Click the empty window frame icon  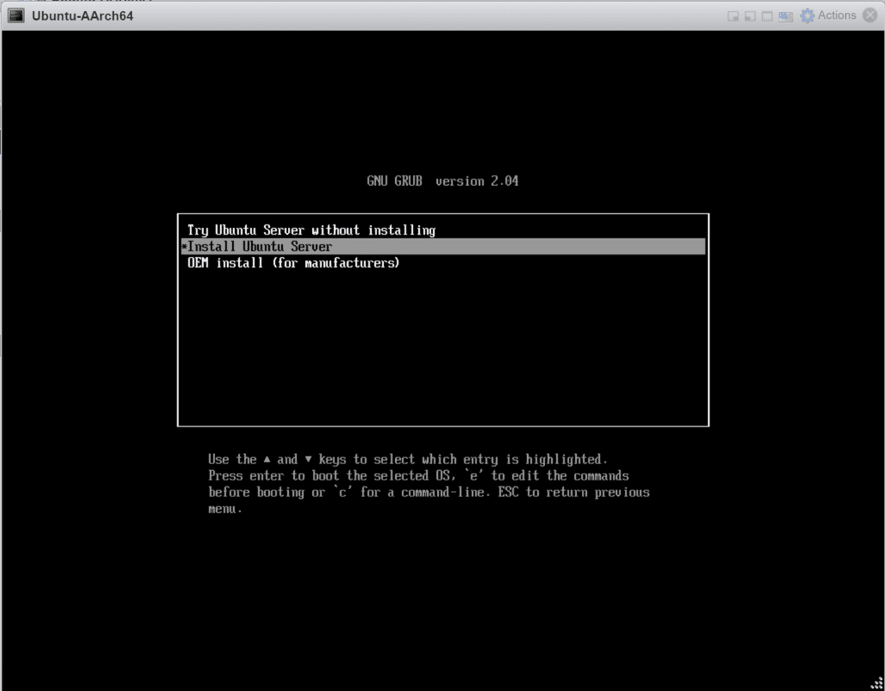point(767,16)
